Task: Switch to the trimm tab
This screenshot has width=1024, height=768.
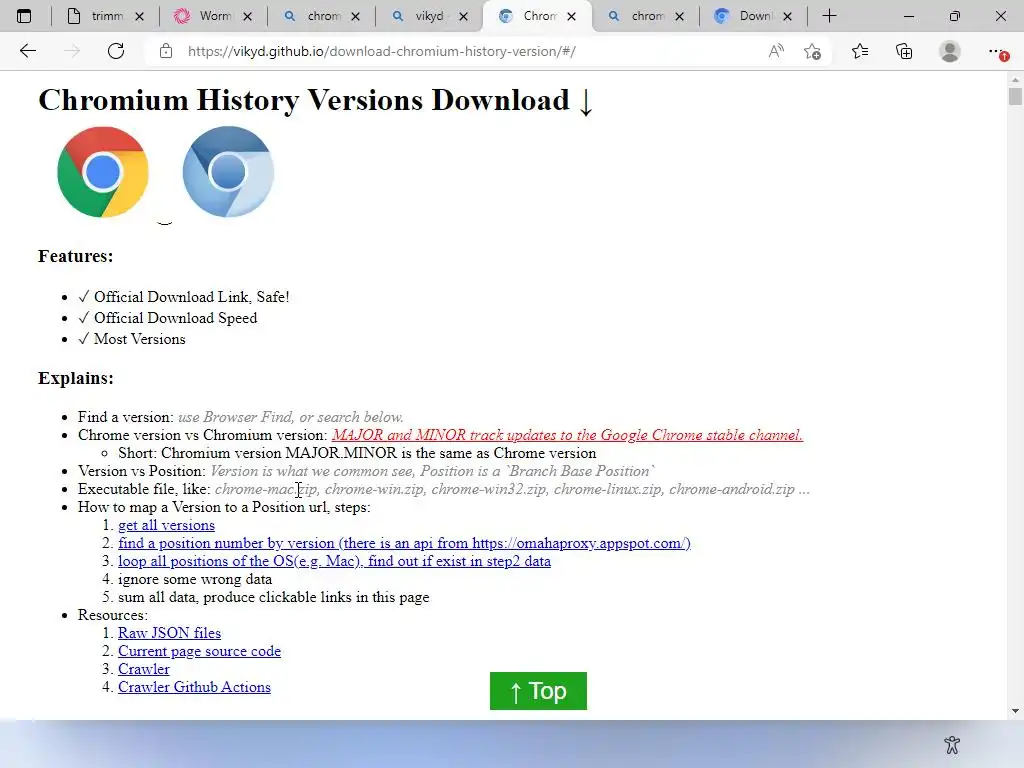Action: coord(104,16)
